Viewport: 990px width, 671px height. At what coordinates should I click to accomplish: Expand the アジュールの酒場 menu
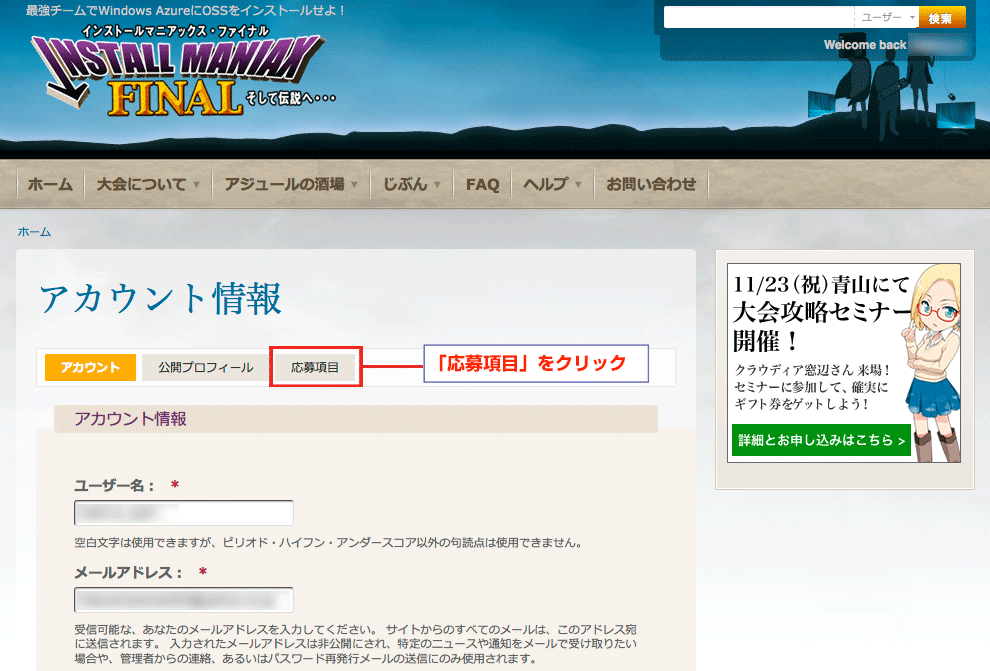pyautogui.click(x=291, y=184)
